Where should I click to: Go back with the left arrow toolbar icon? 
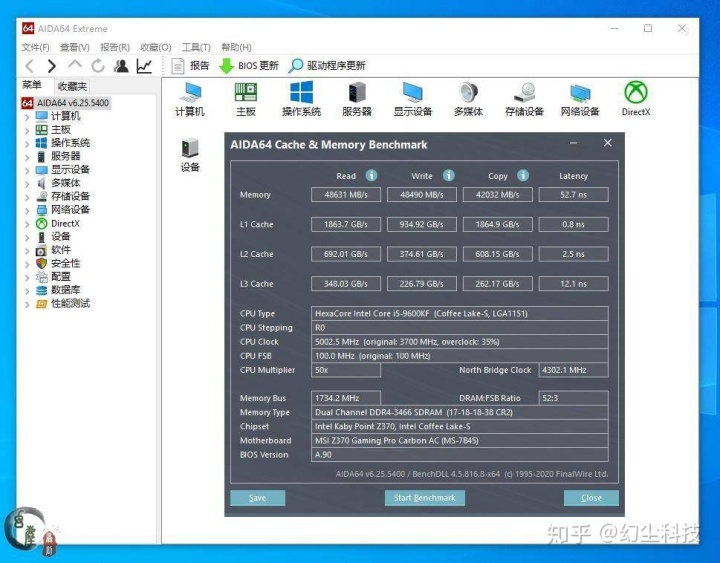30,66
